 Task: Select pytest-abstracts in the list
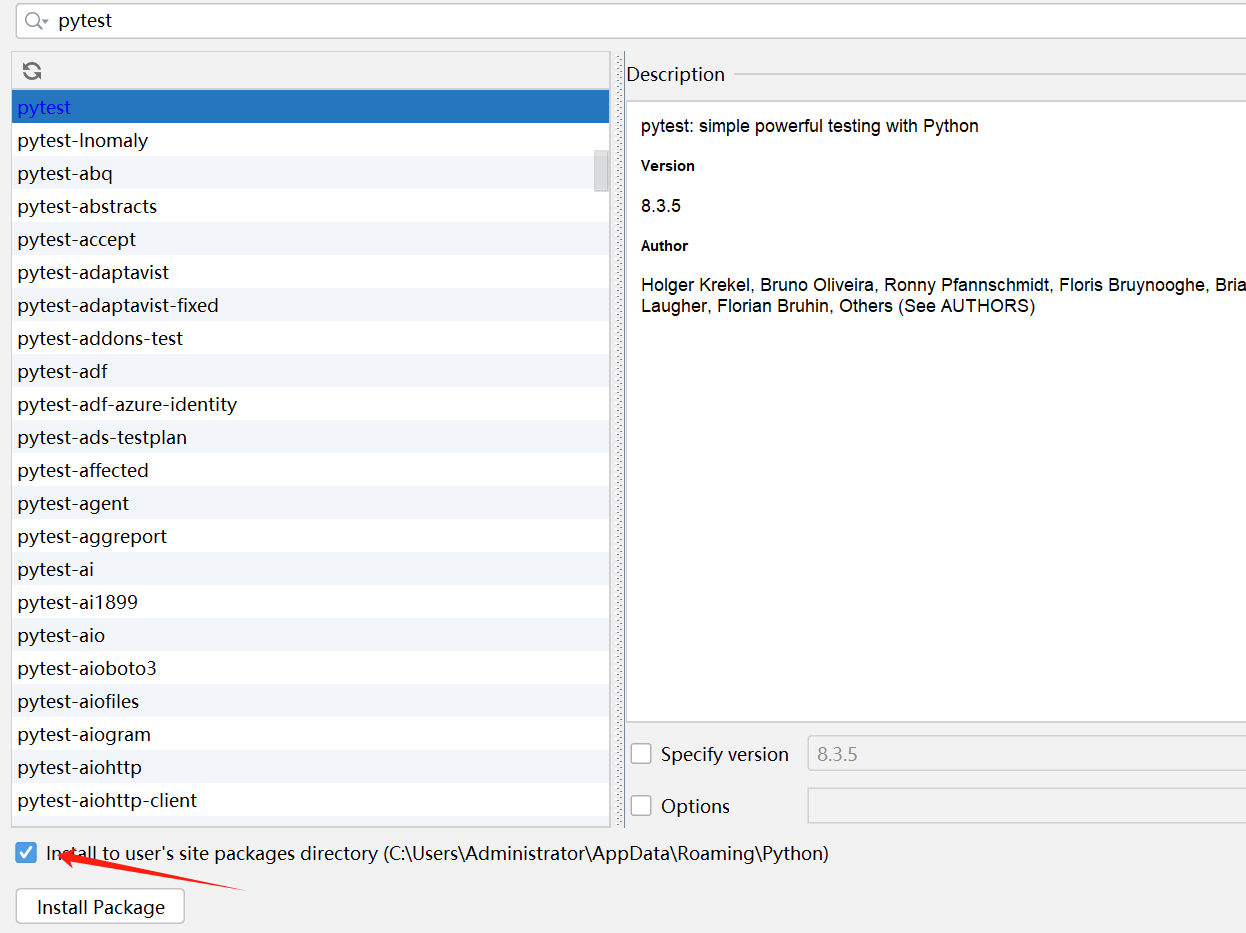tap(310, 206)
